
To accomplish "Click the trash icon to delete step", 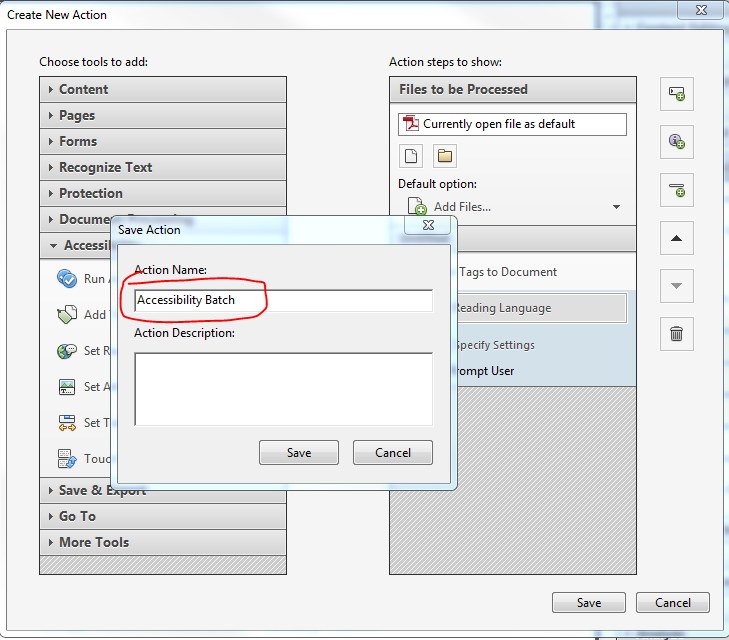I will coord(676,333).
